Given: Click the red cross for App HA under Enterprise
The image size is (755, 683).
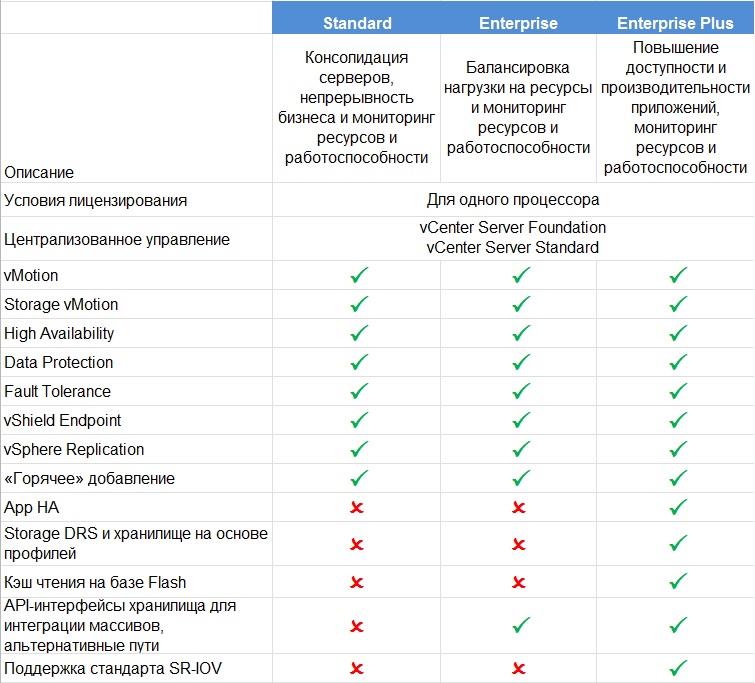Looking at the screenshot, I should 519,507.
